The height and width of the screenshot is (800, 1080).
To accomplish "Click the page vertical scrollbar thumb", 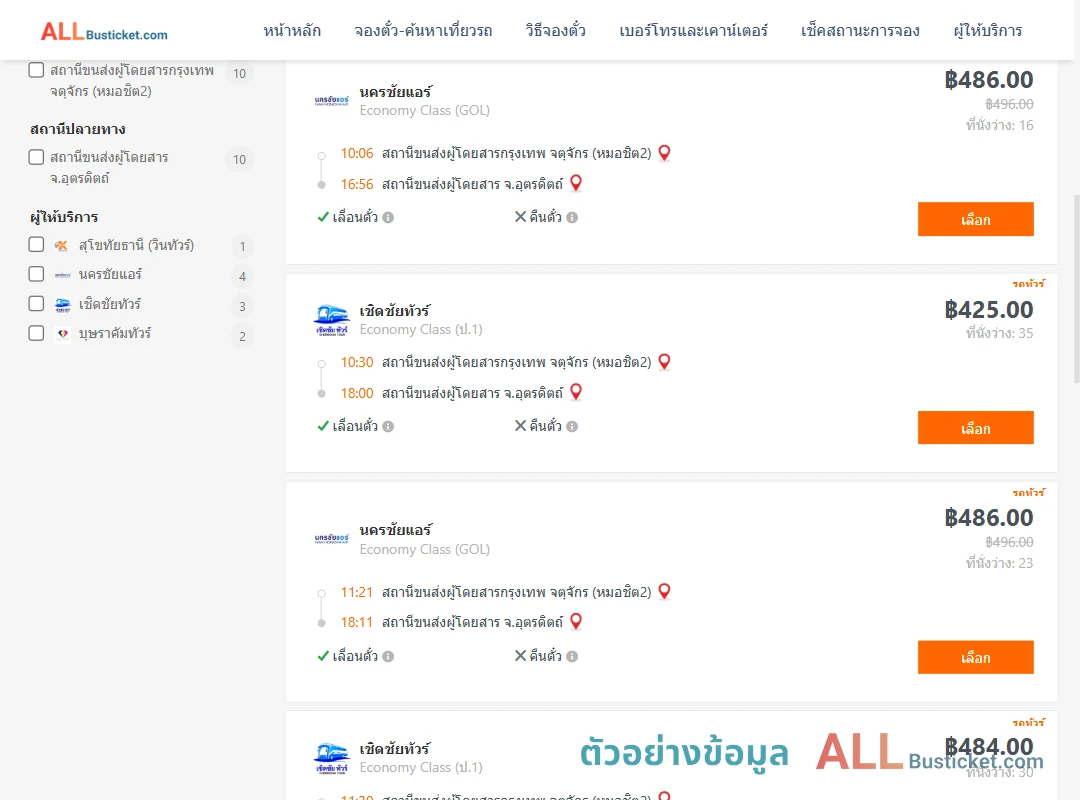I will pos(1077,289).
